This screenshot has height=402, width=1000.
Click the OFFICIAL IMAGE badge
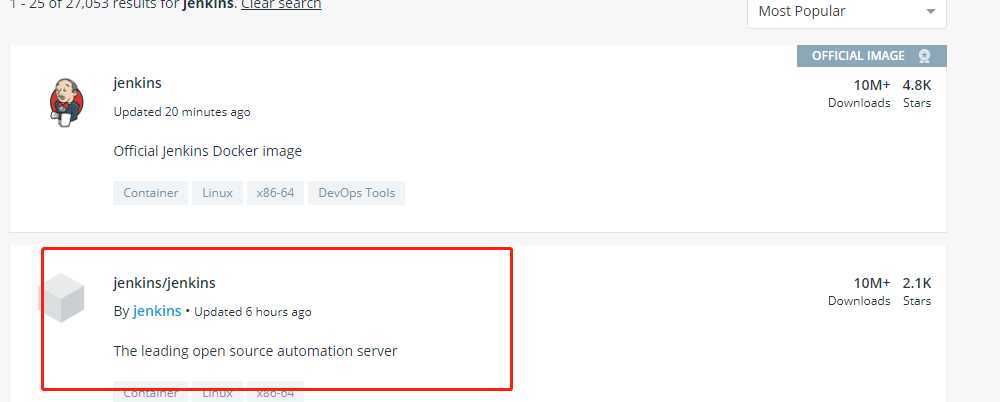pos(871,56)
